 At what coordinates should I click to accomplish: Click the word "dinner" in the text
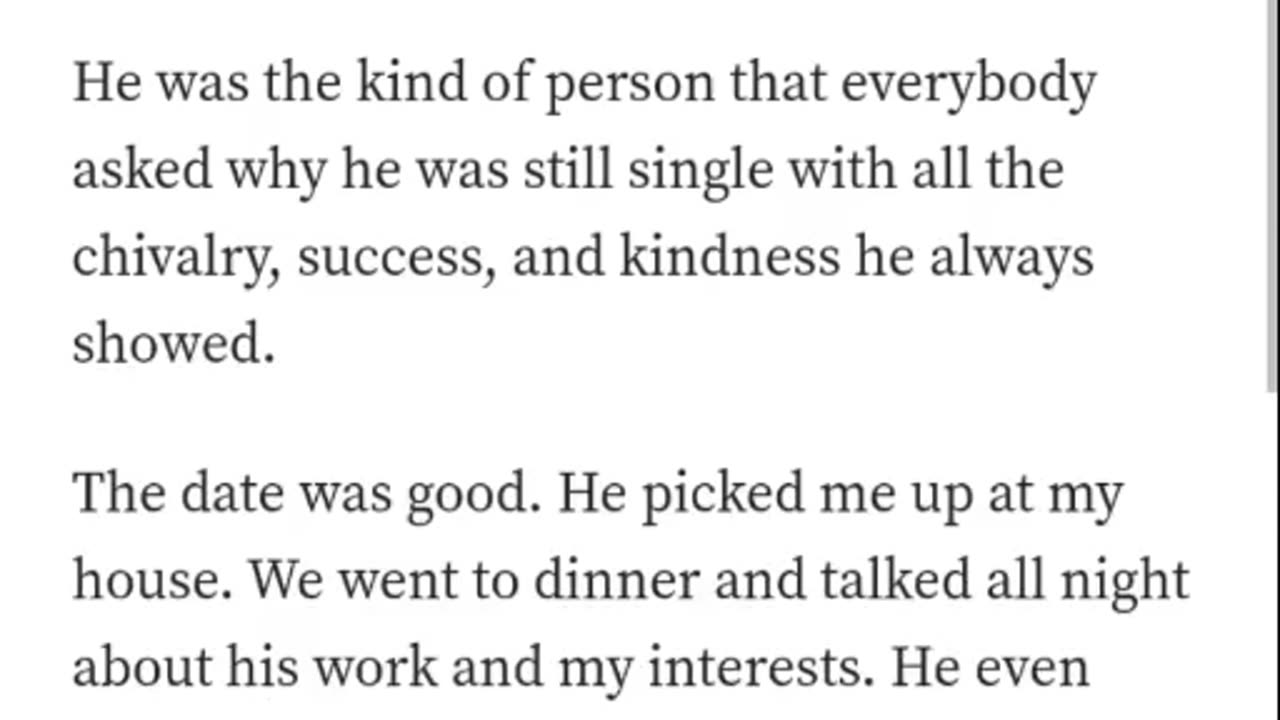[x=616, y=580]
